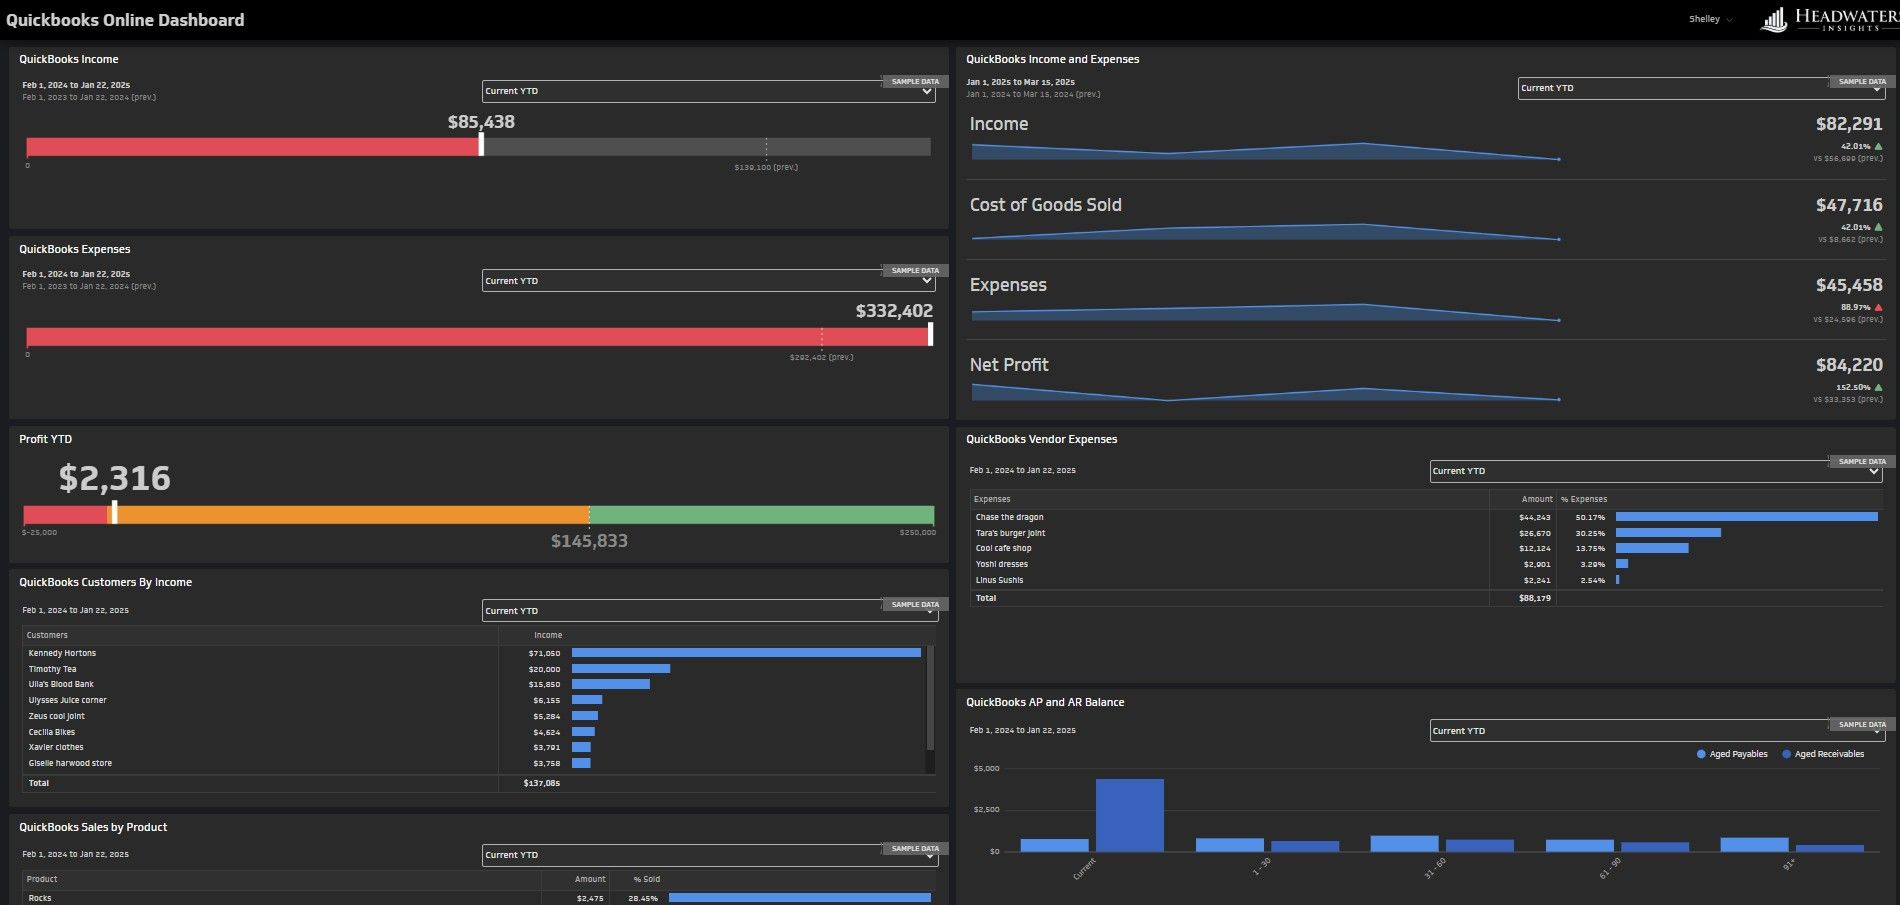1900x905 pixels.
Task: Open Current YTD dropdown in Customers By Income
Action: point(710,611)
